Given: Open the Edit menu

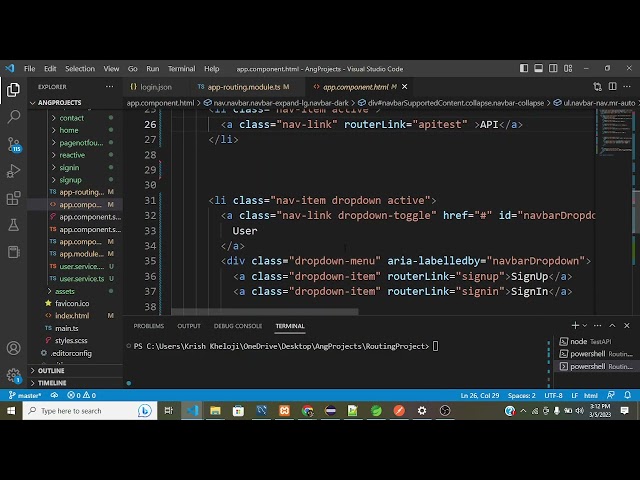Looking at the screenshot, I should pyautogui.click(x=50, y=69).
